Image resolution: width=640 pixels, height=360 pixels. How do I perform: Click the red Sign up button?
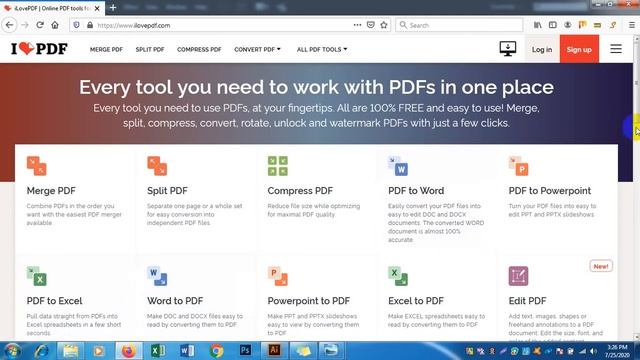(579, 49)
